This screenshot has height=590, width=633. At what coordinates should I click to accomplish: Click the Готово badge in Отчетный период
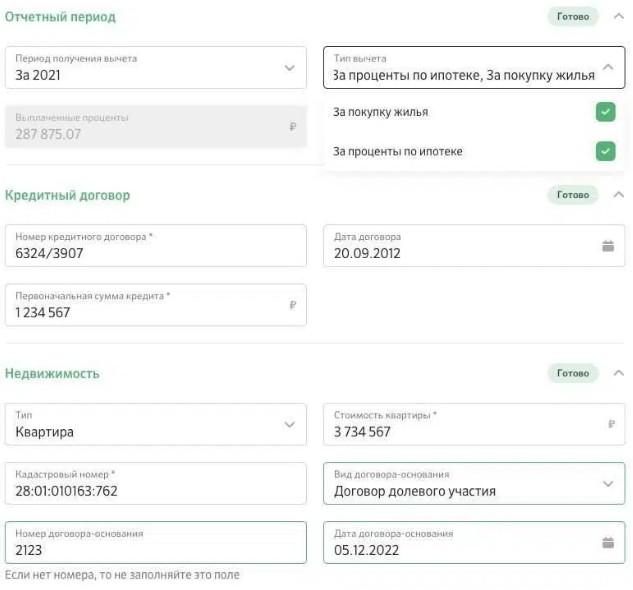point(573,17)
